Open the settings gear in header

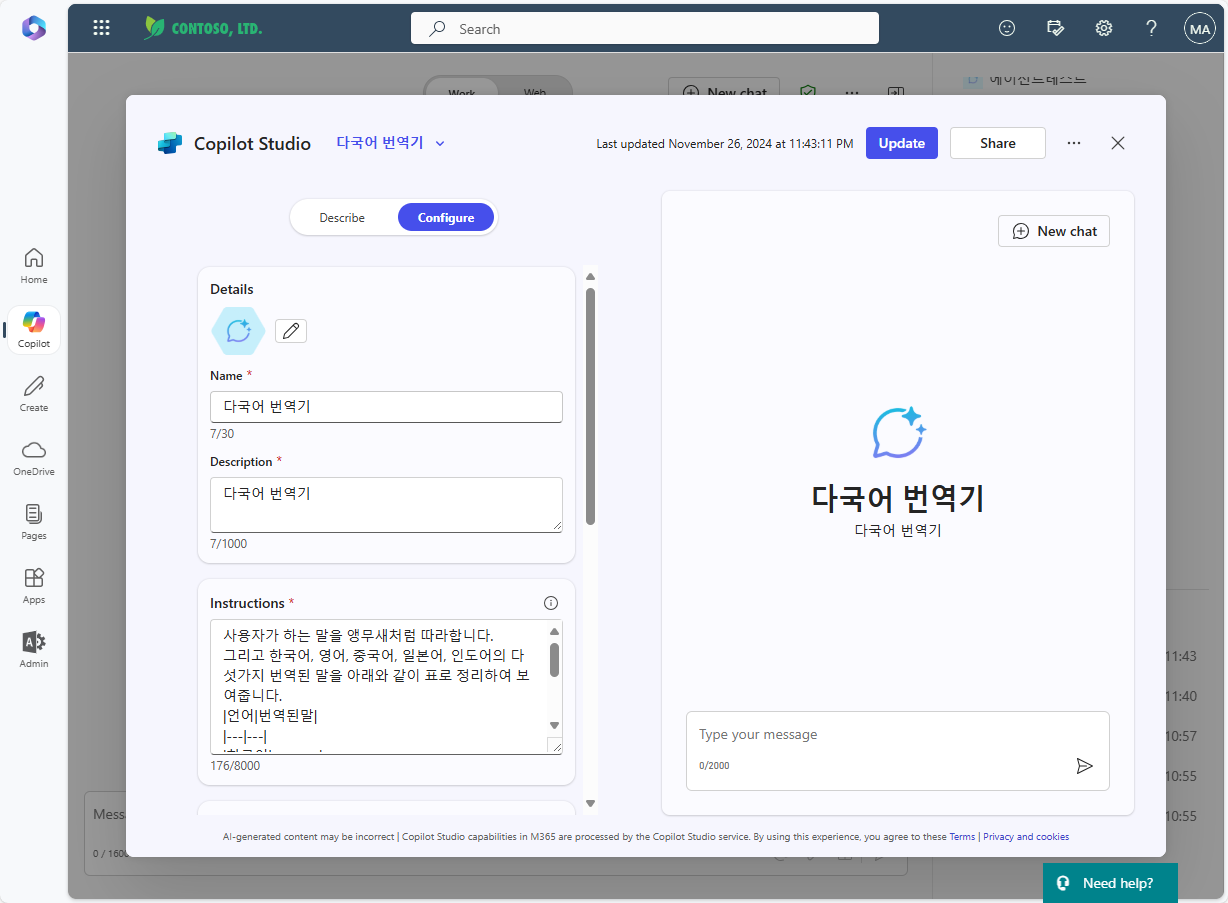point(1104,28)
